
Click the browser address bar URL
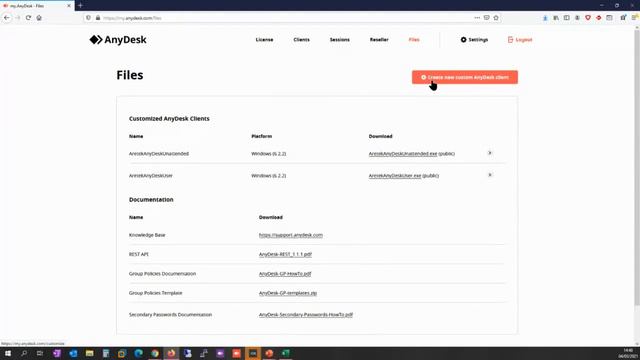[132, 18]
